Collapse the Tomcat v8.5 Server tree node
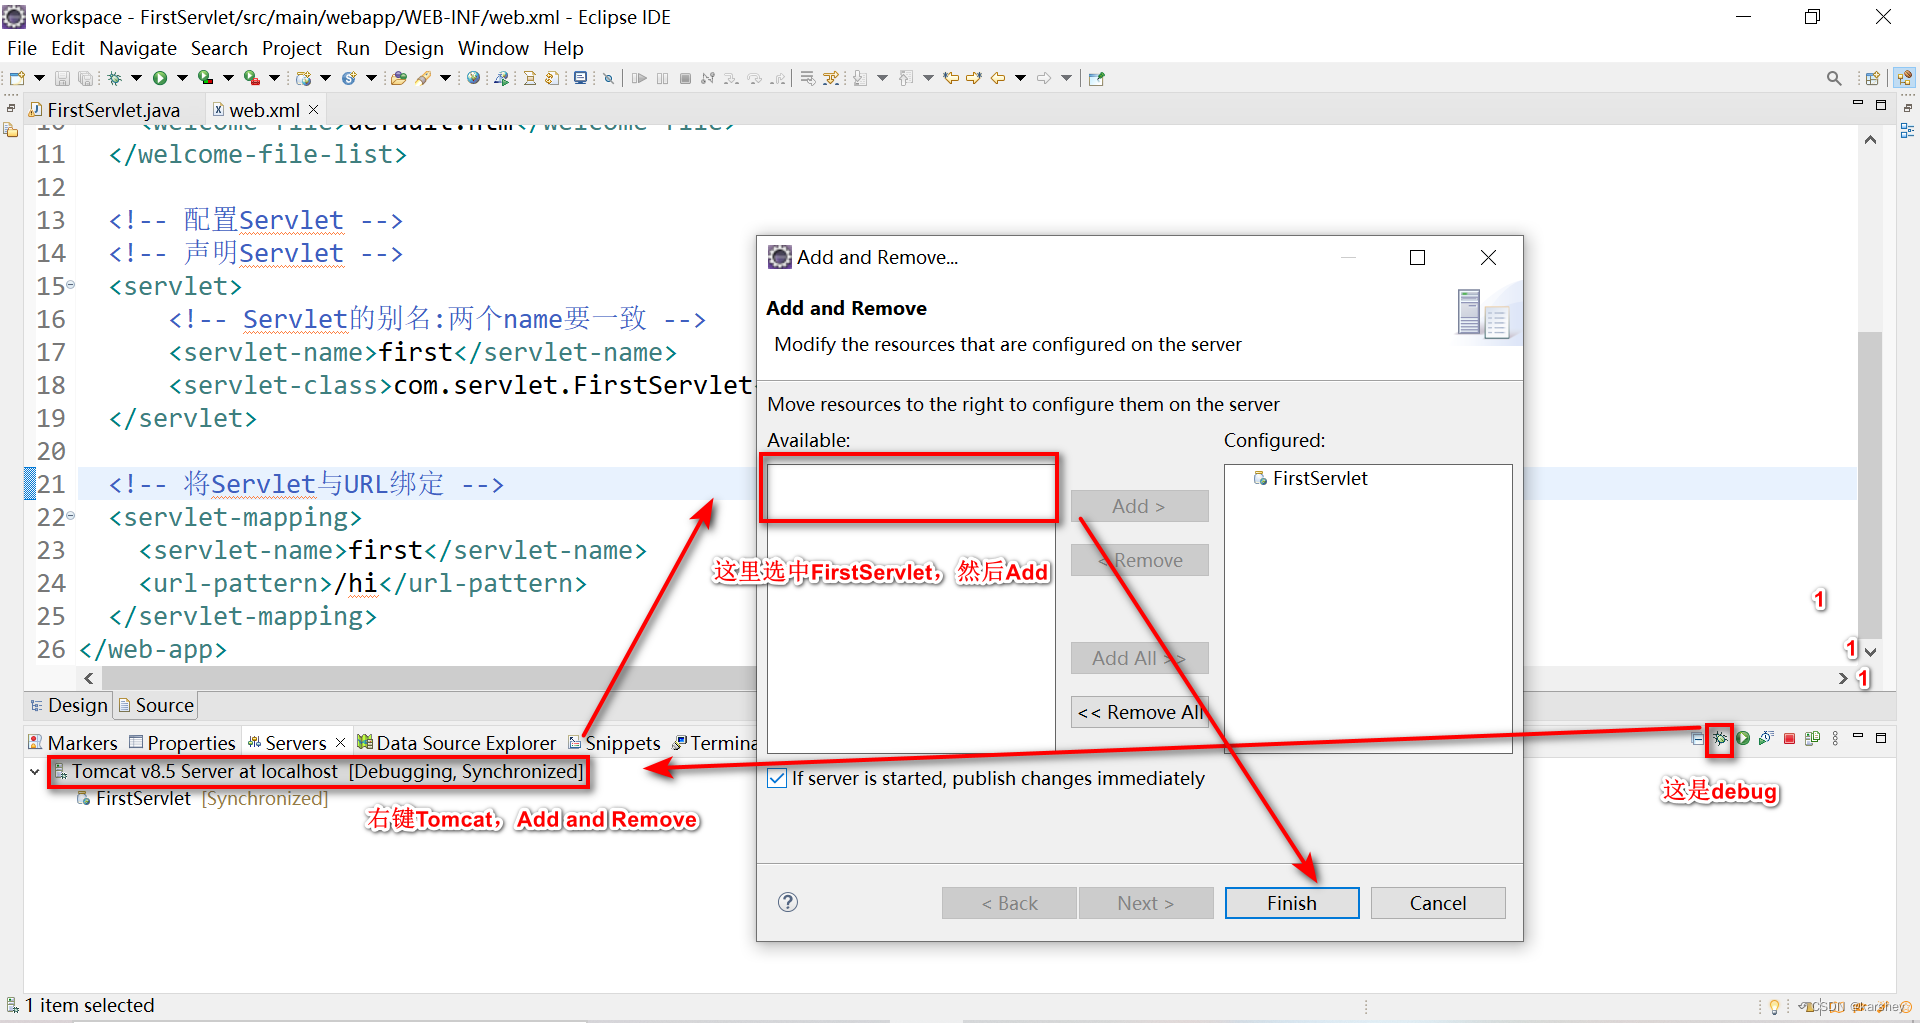This screenshot has height=1023, width=1920. [34, 772]
